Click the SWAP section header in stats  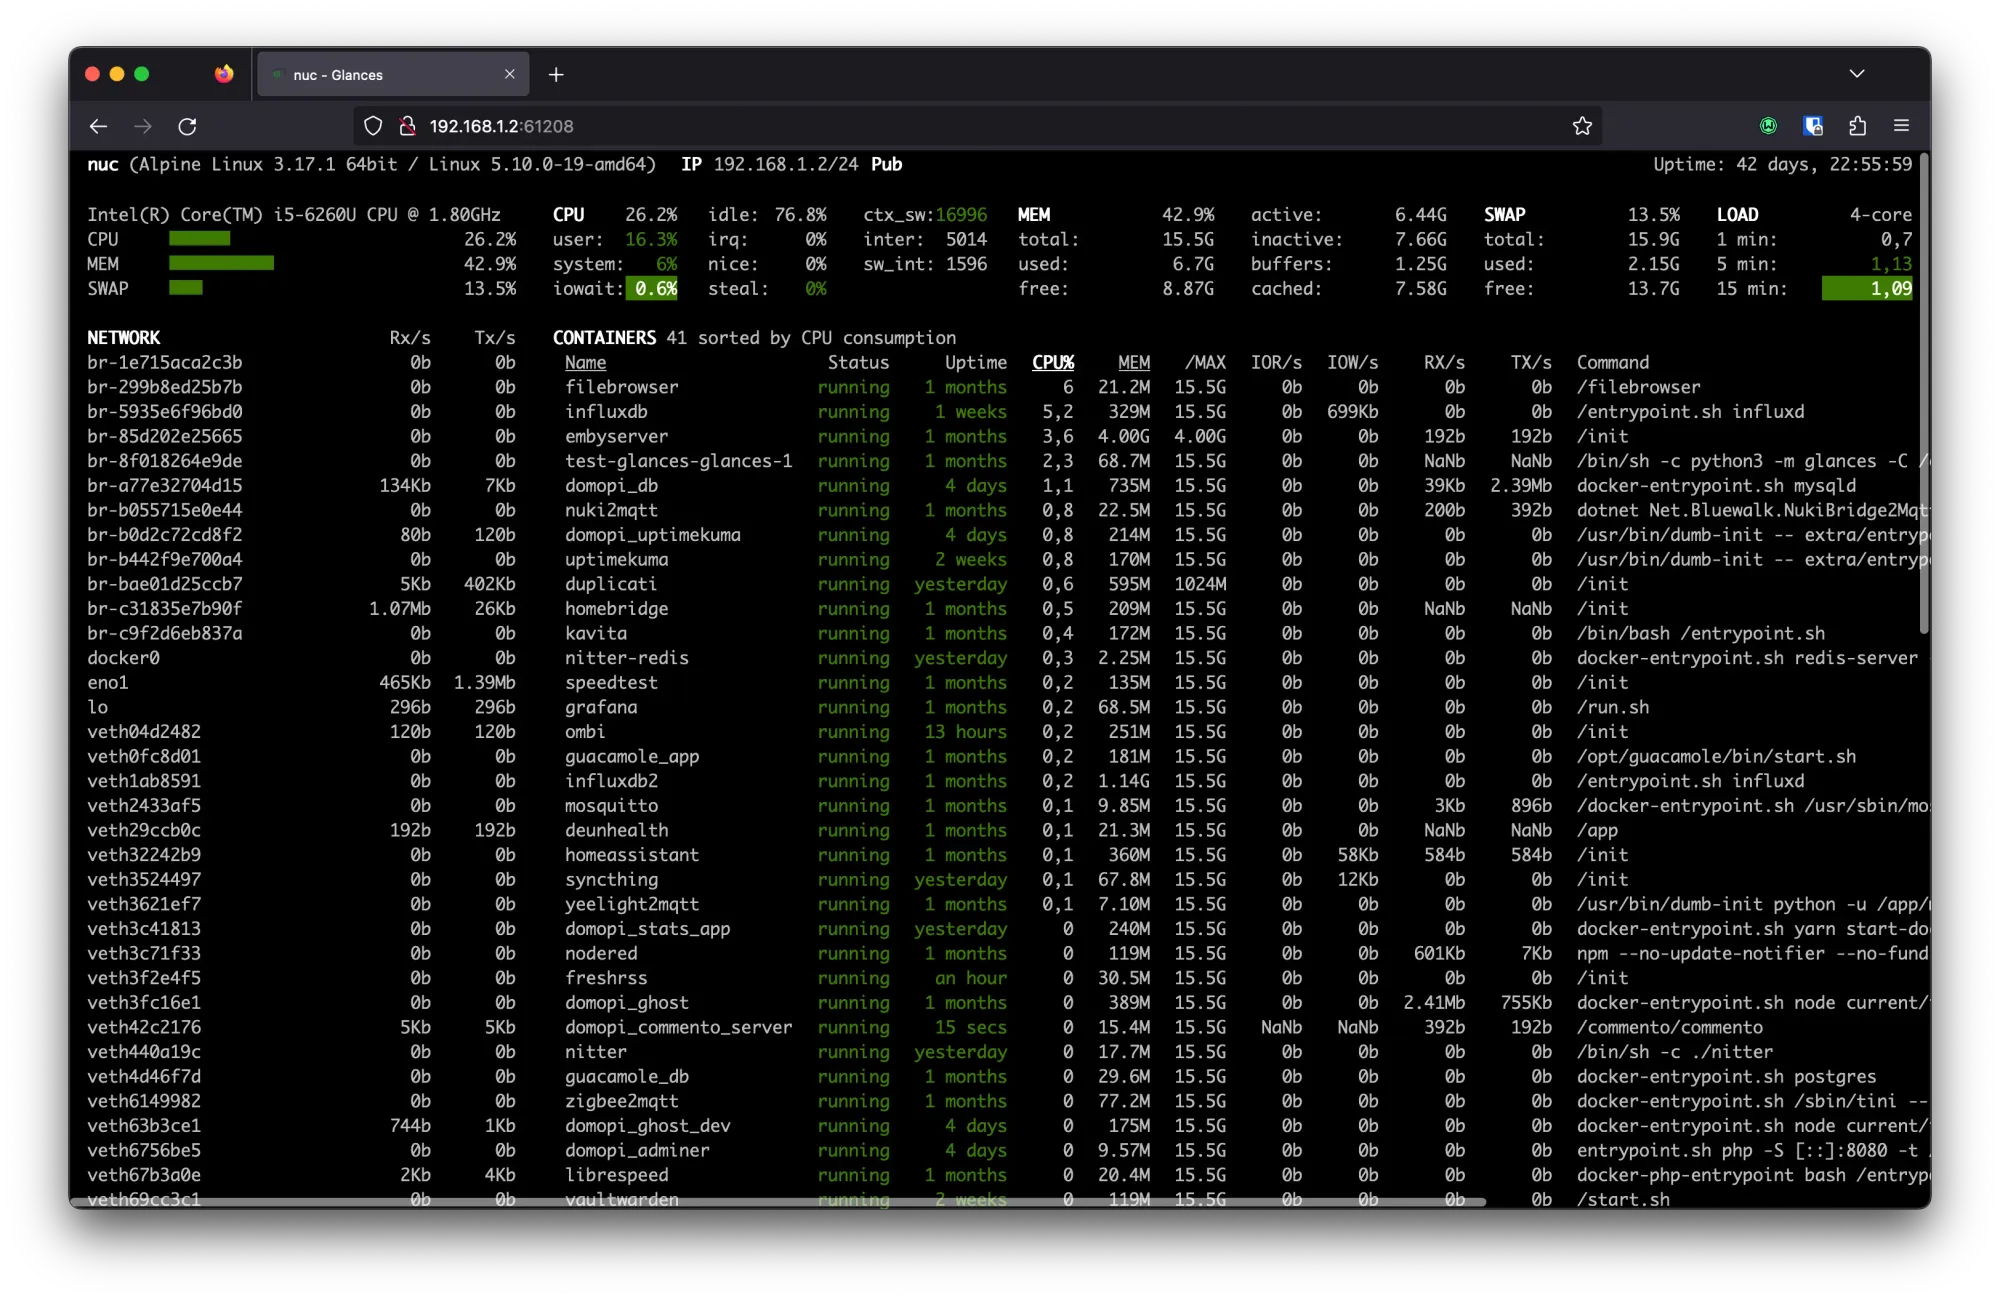pyautogui.click(x=1504, y=215)
